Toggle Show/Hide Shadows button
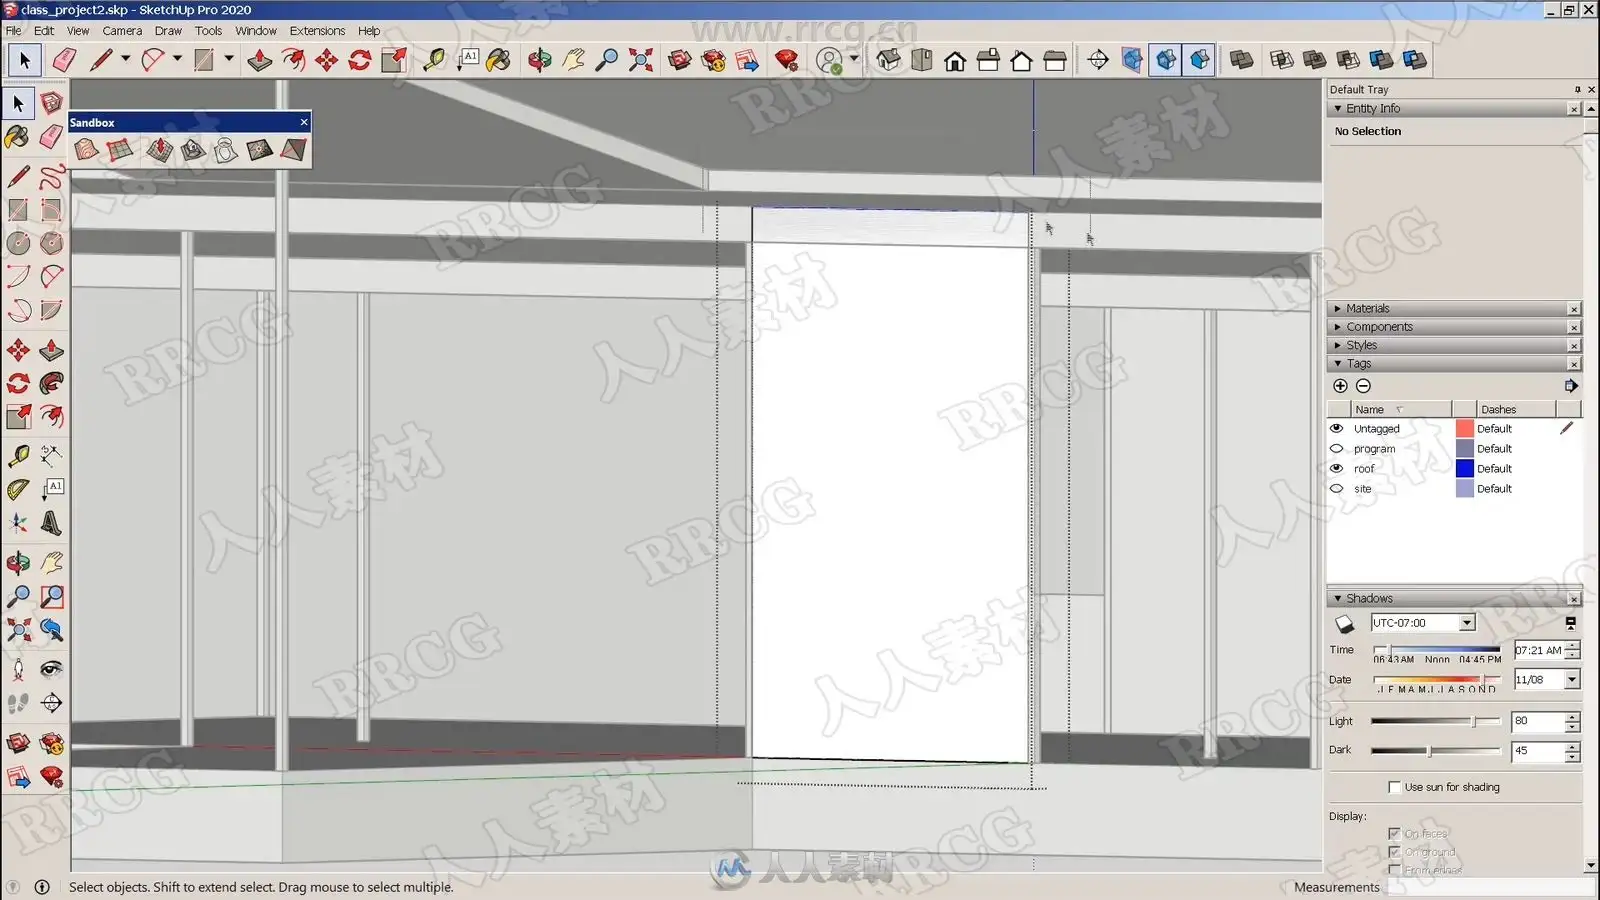 click(1345, 624)
